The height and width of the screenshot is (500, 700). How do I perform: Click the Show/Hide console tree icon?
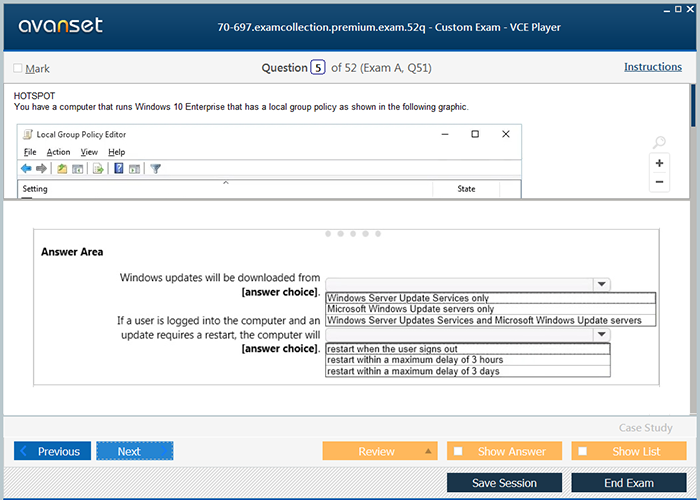(x=78, y=169)
